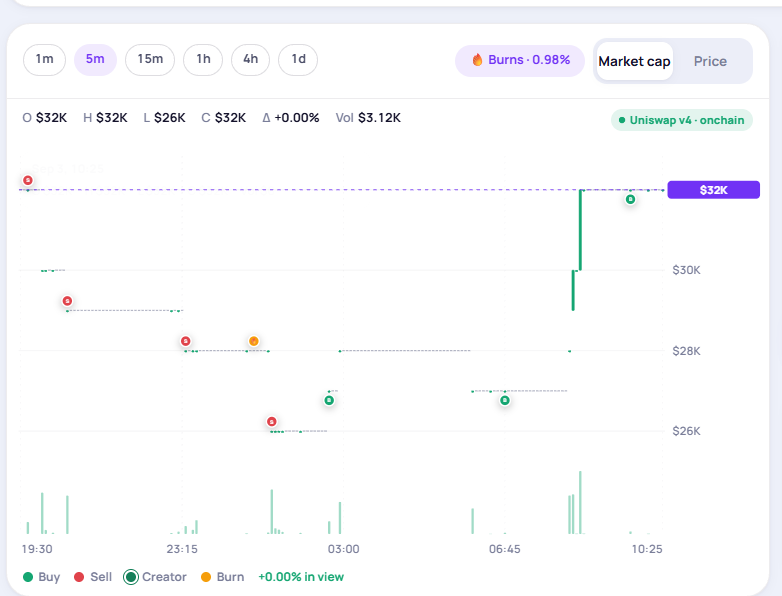Click the sell marker just under $30K

(67, 301)
